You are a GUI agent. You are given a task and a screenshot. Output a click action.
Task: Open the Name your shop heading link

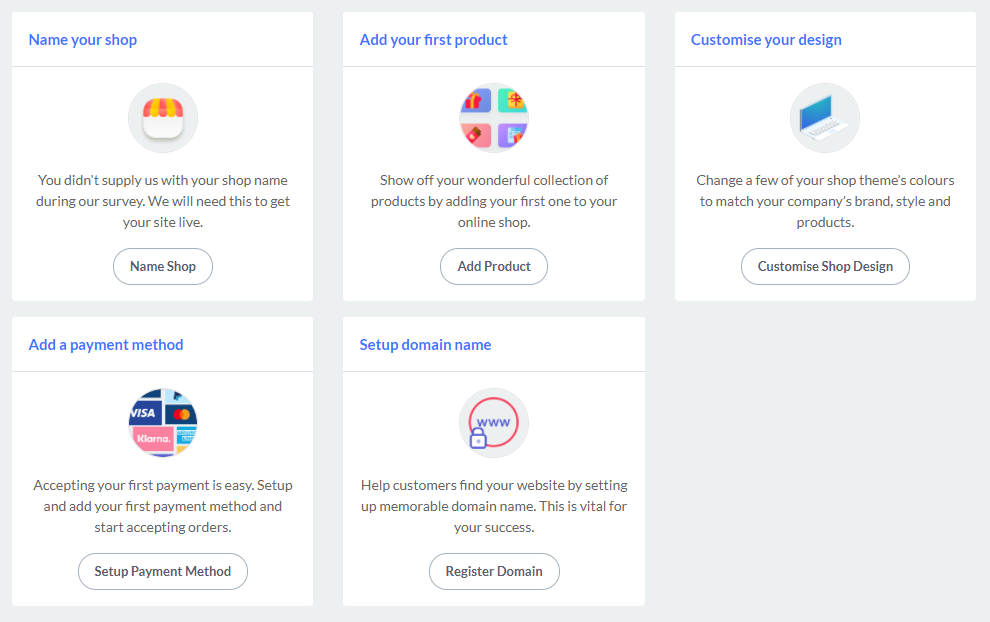tap(83, 39)
